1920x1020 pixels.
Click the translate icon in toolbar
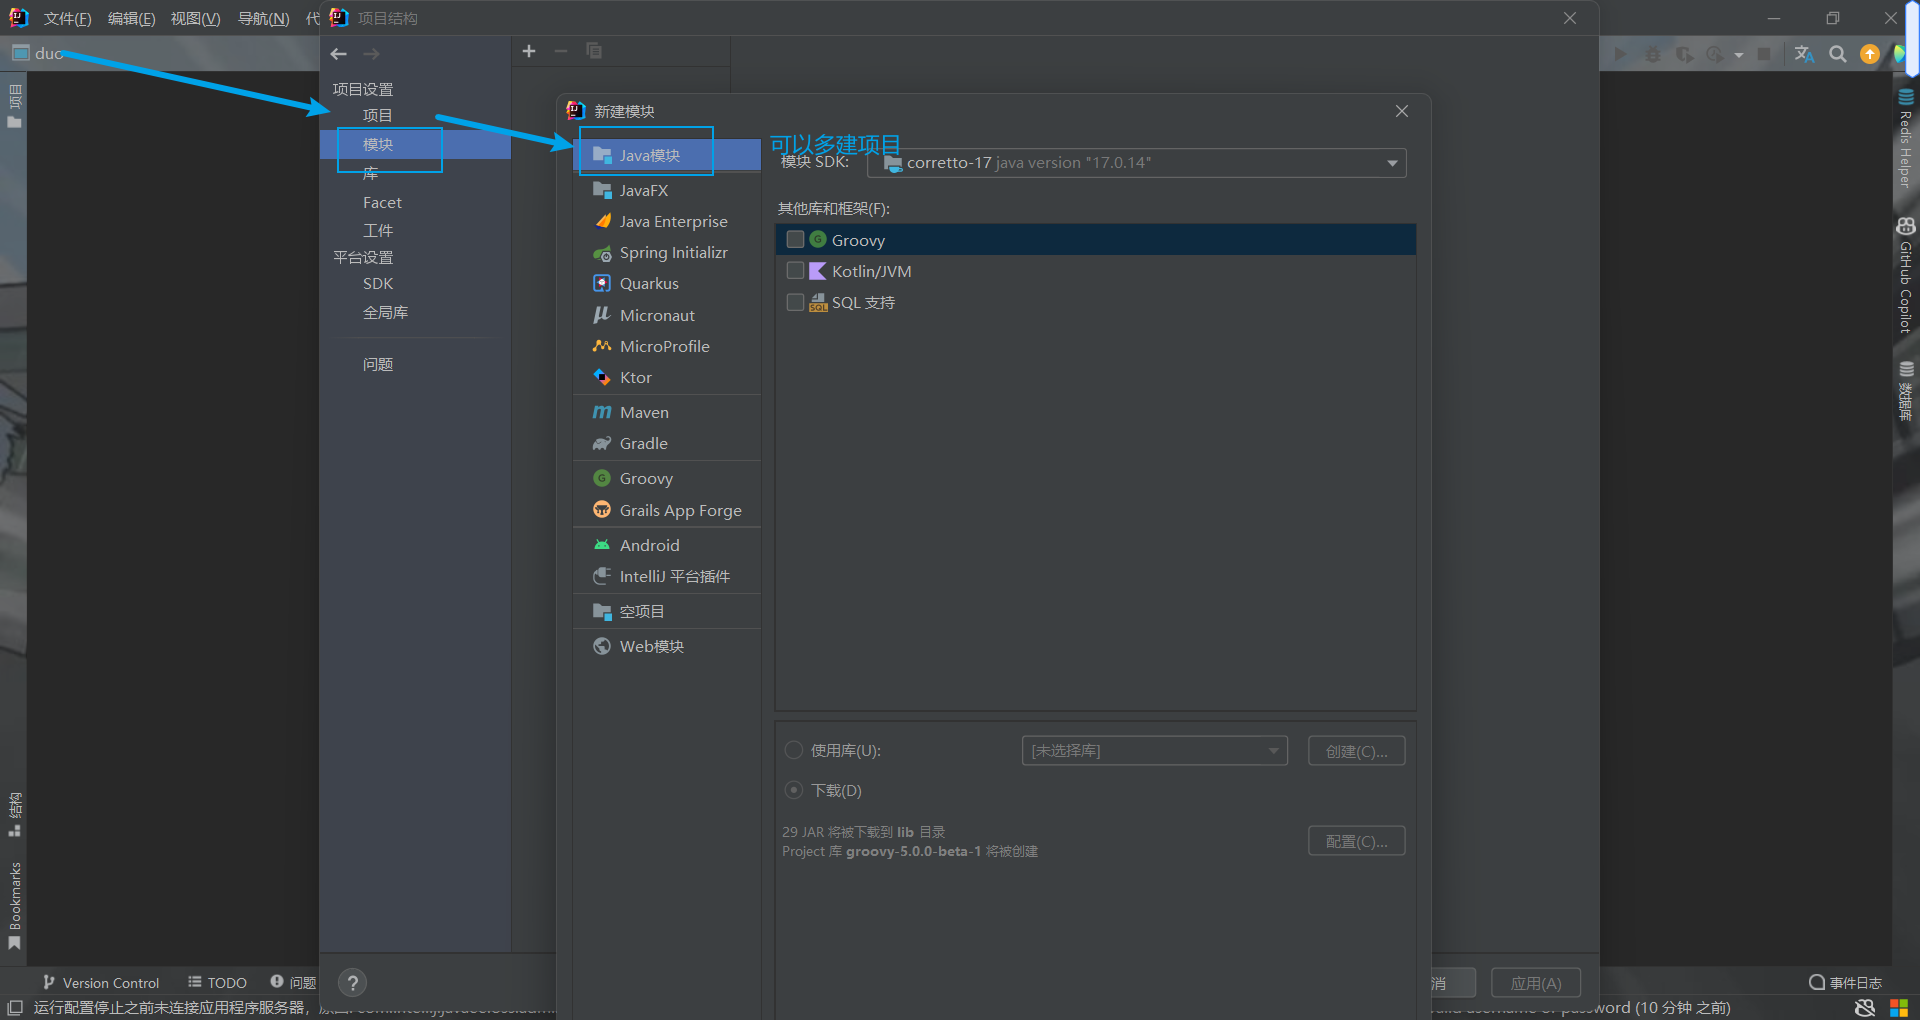(x=1804, y=54)
